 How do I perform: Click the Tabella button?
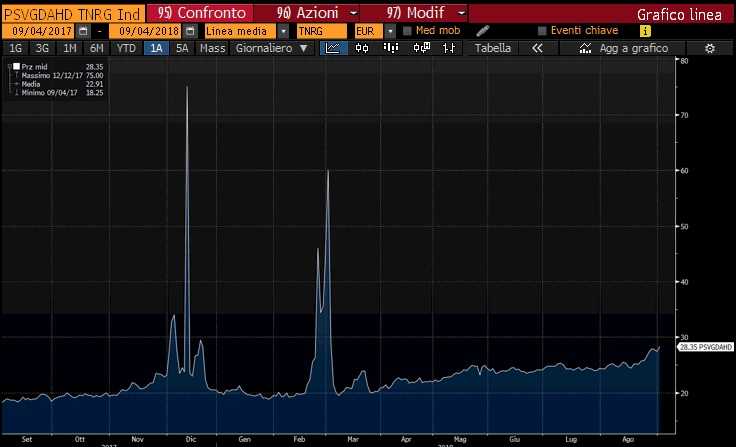(x=493, y=48)
